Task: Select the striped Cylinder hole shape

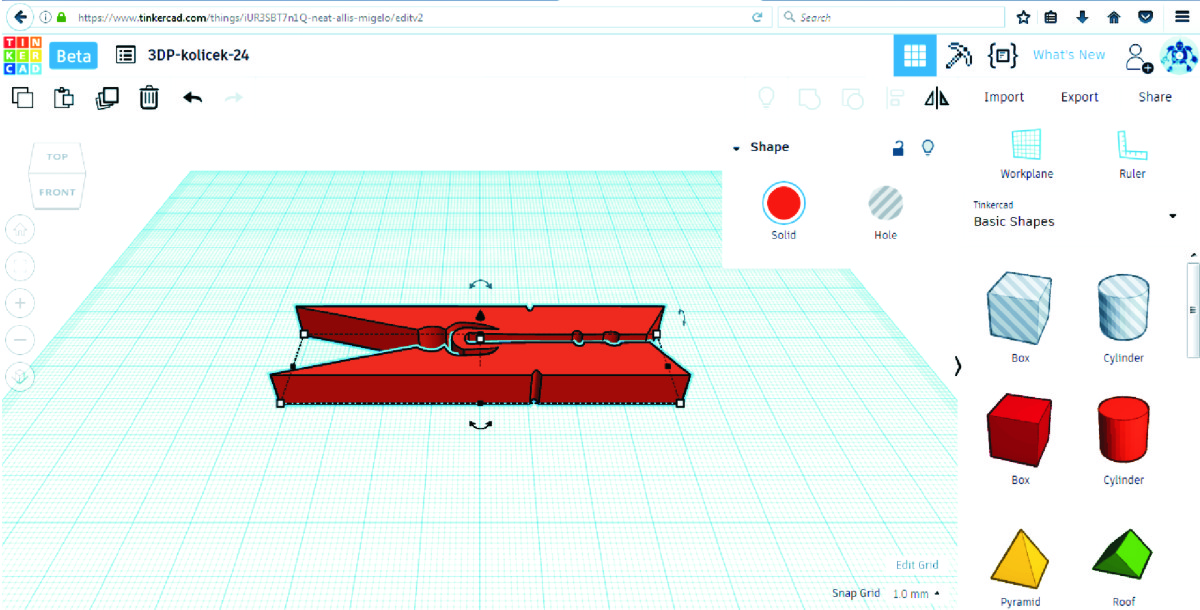Action: tap(1124, 309)
